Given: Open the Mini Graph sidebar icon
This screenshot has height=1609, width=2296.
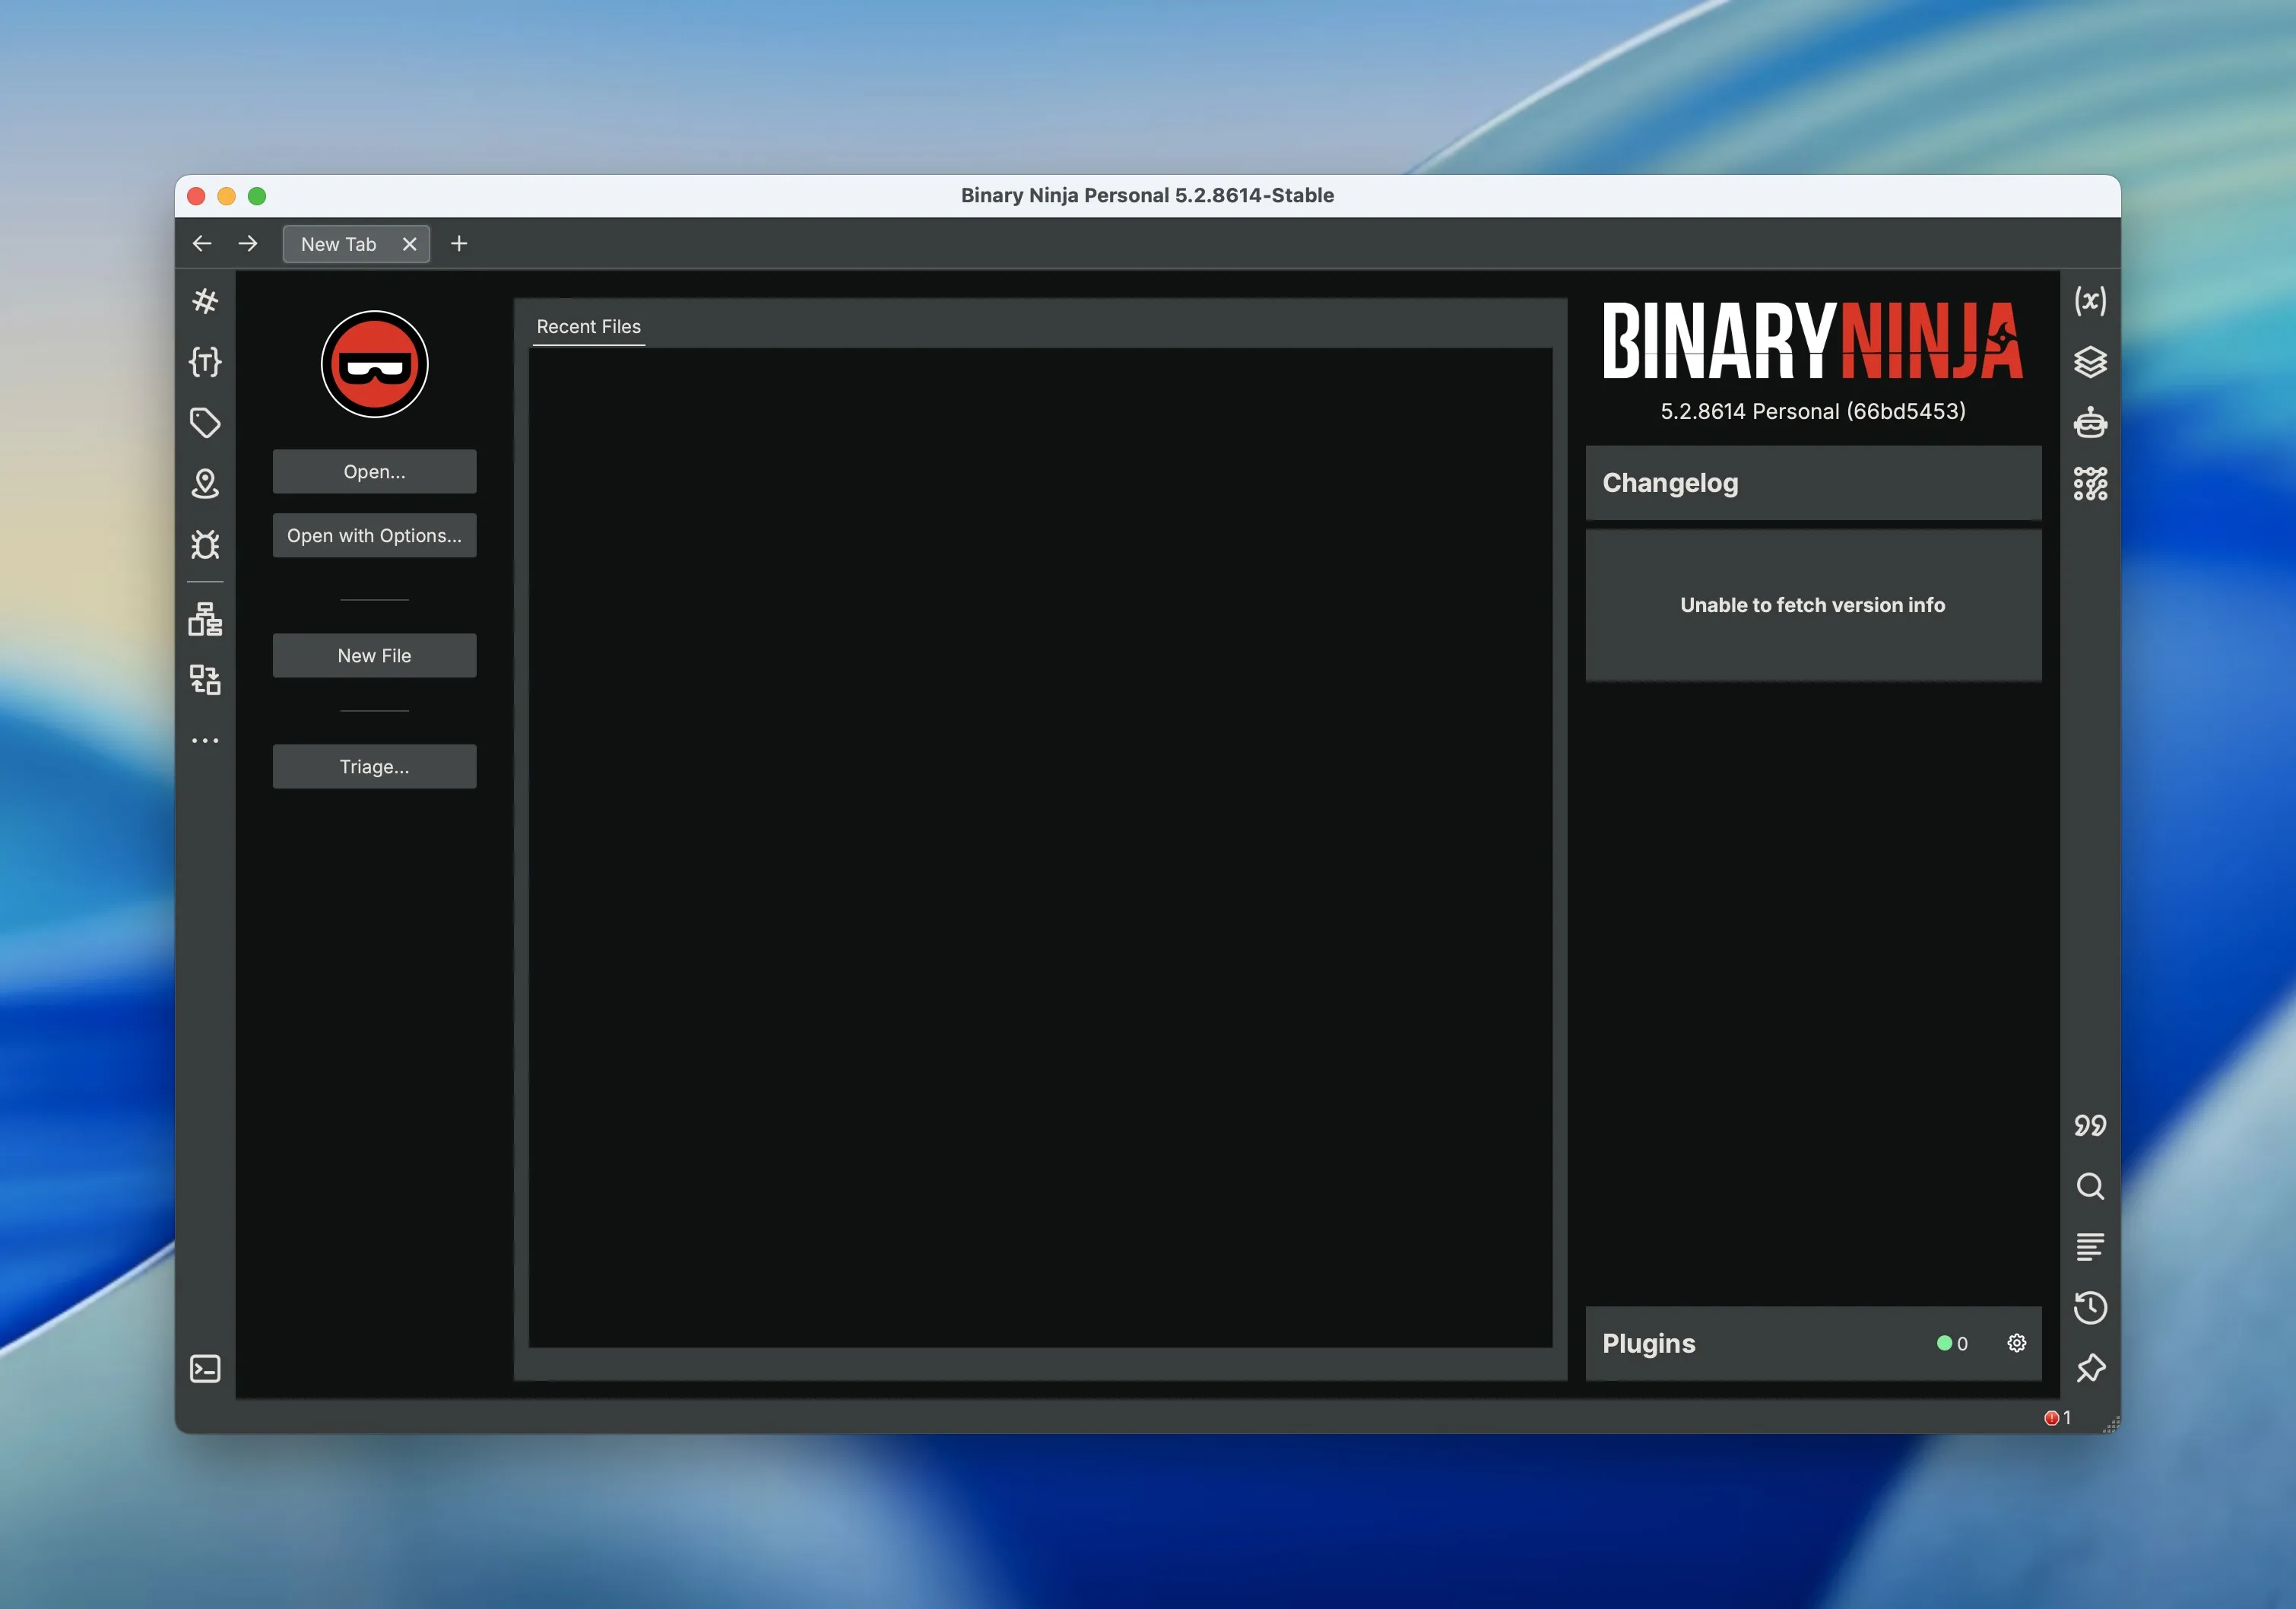Looking at the screenshot, I should click(2090, 484).
